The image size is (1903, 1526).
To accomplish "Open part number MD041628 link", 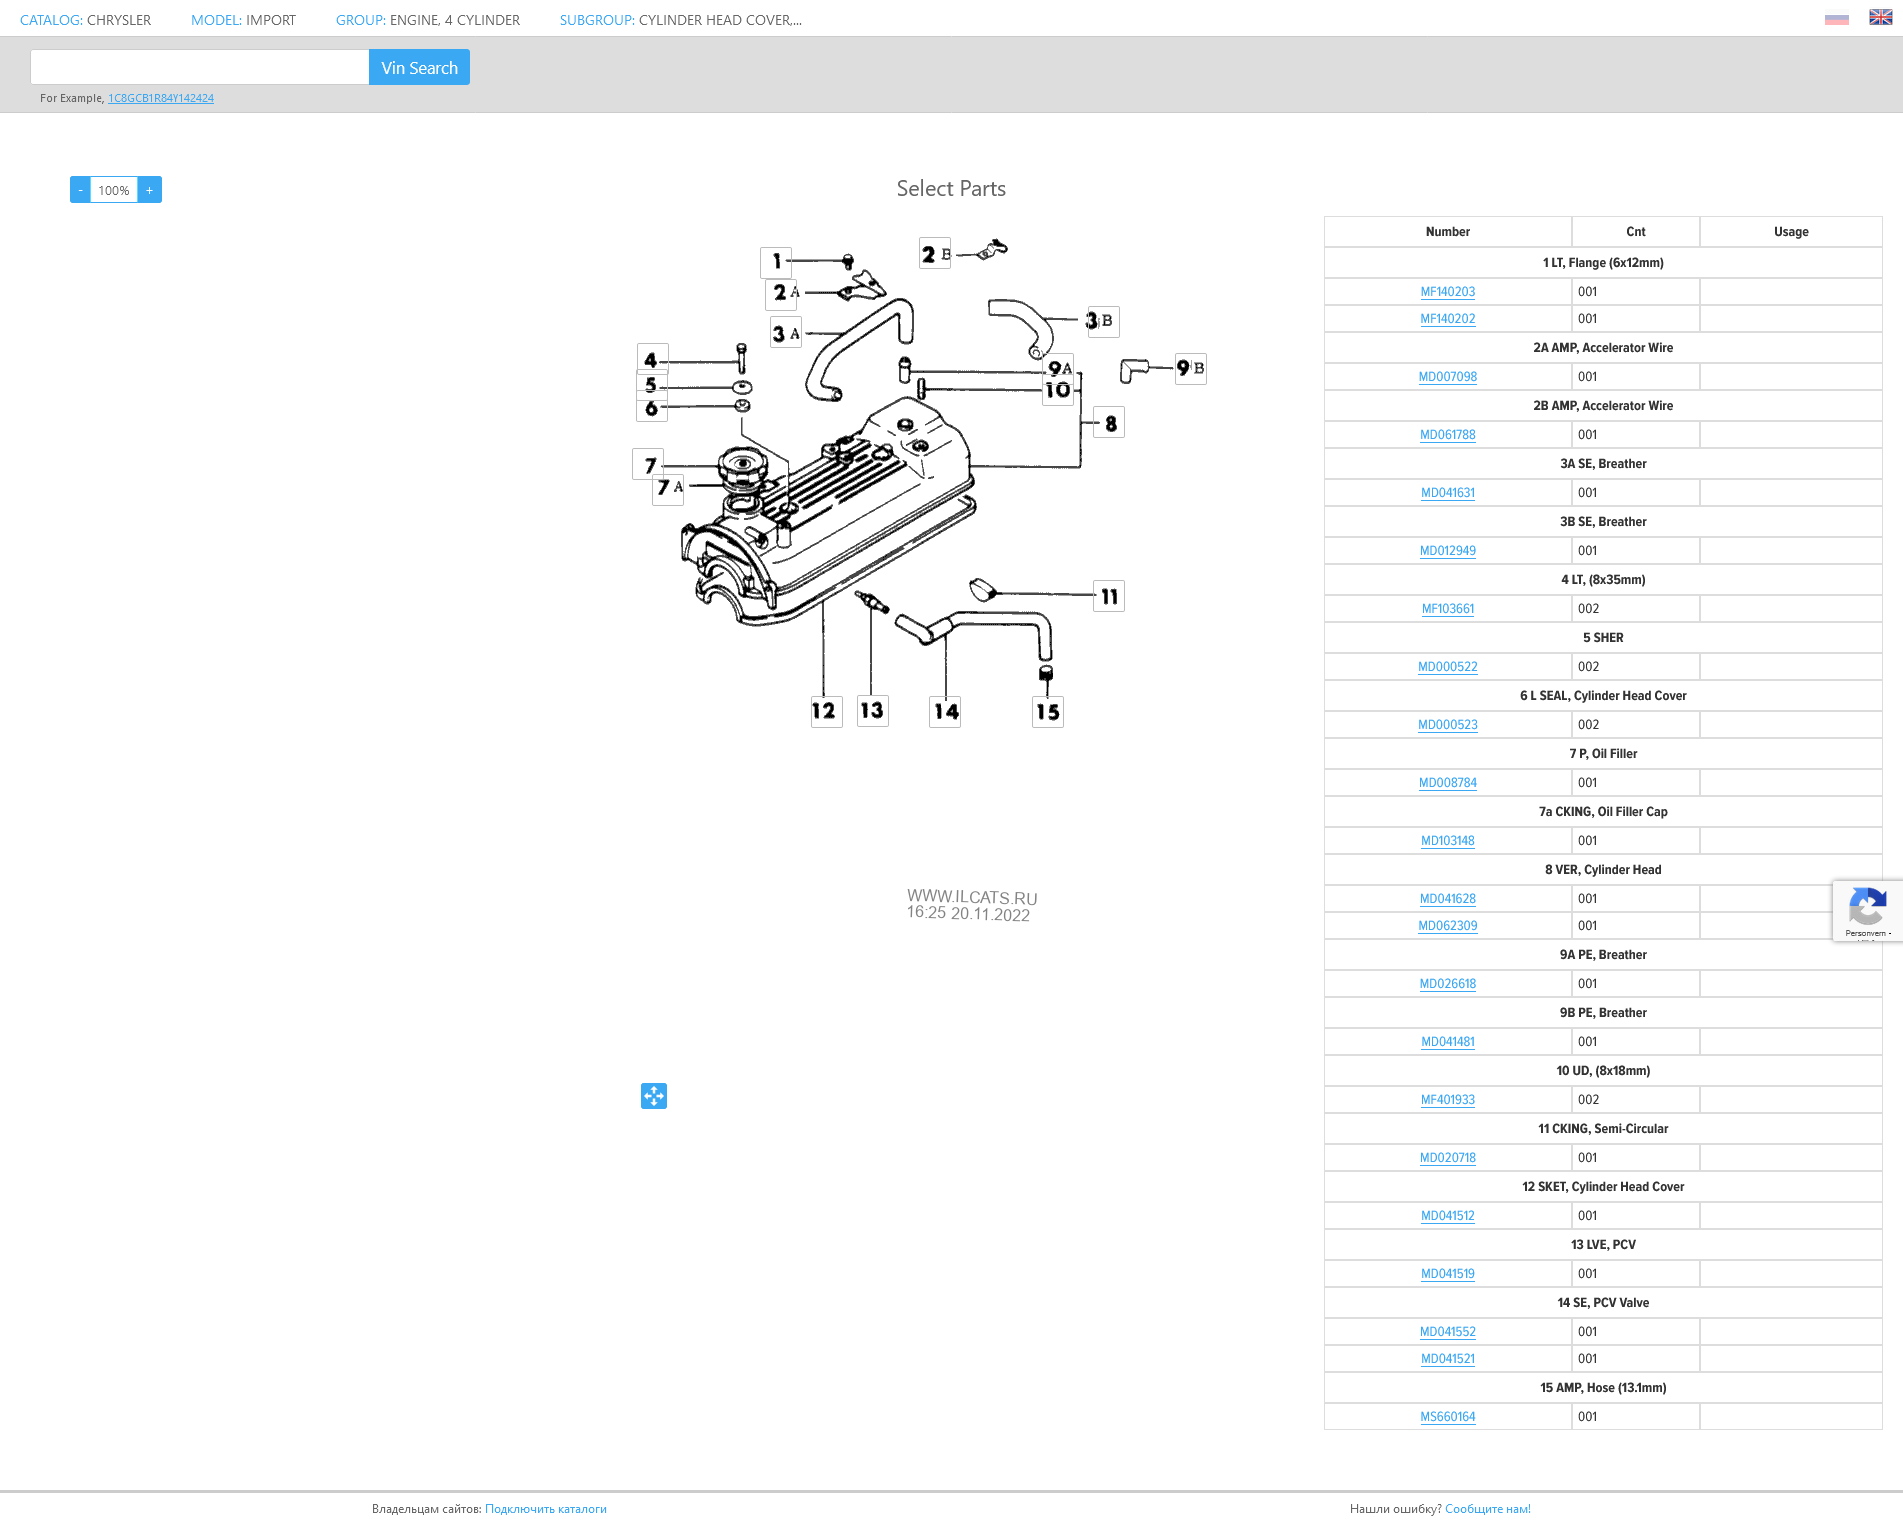I will (x=1447, y=899).
